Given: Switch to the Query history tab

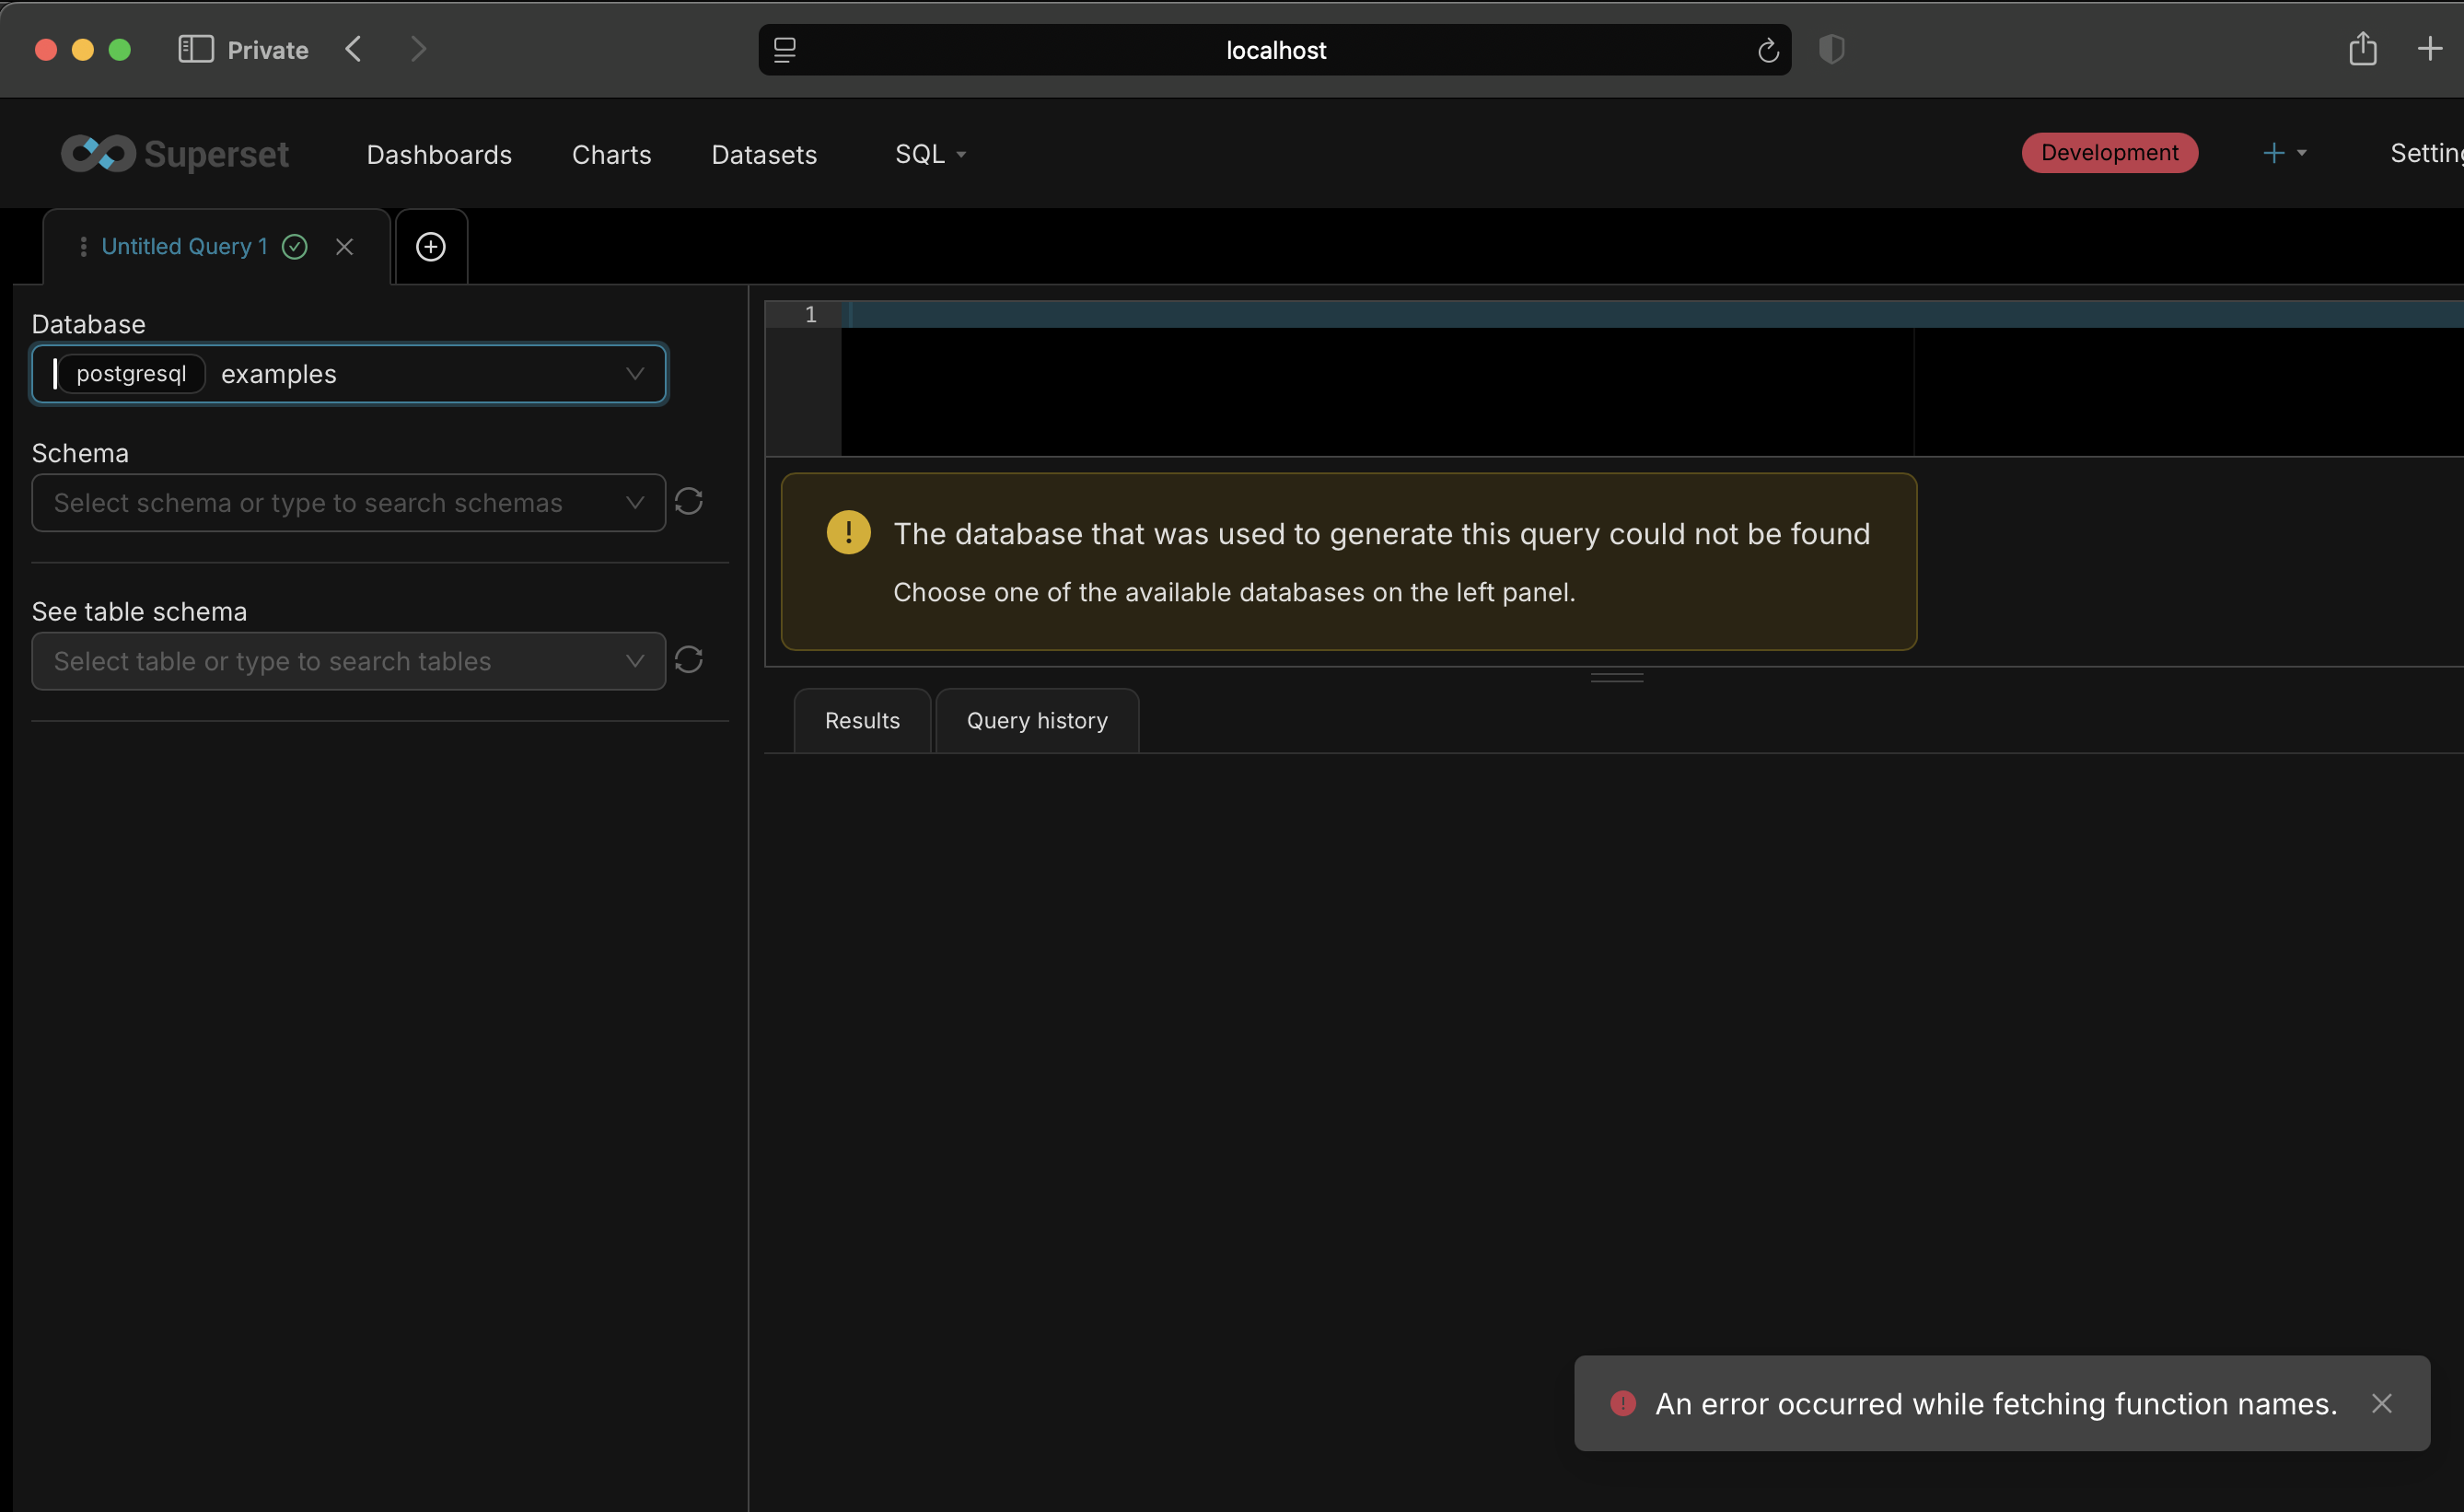Looking at the screenshot, I should click(1037, 720).
